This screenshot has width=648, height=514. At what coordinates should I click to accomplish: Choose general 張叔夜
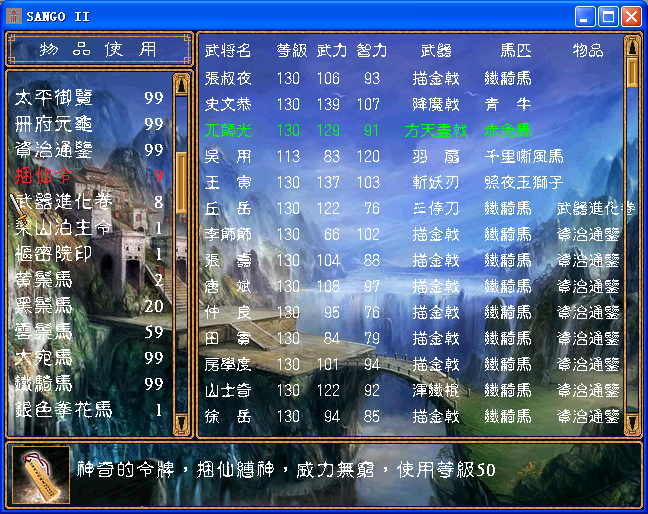click(x=228, y=79)
